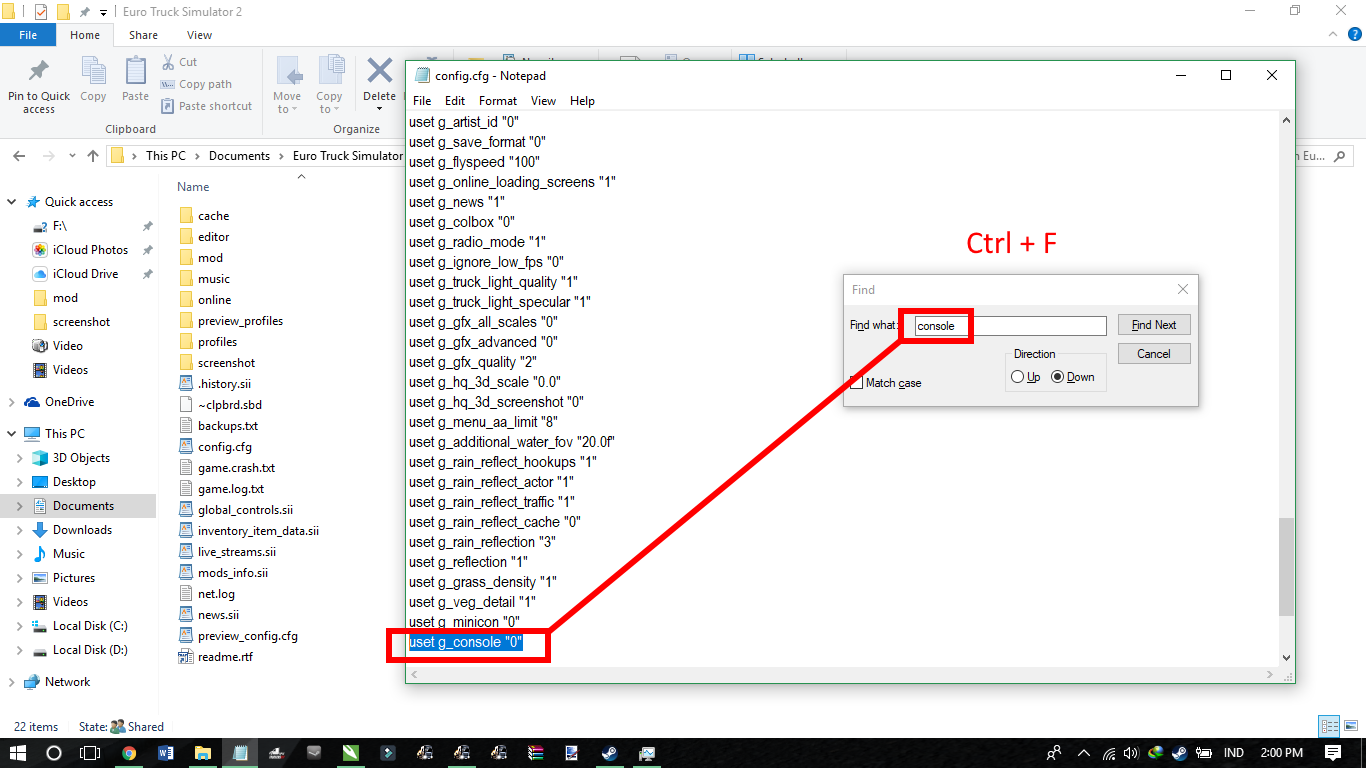Click the Back arrow in File Explorer
This screenshot has width=1366, height=768.
click(20, 156)
